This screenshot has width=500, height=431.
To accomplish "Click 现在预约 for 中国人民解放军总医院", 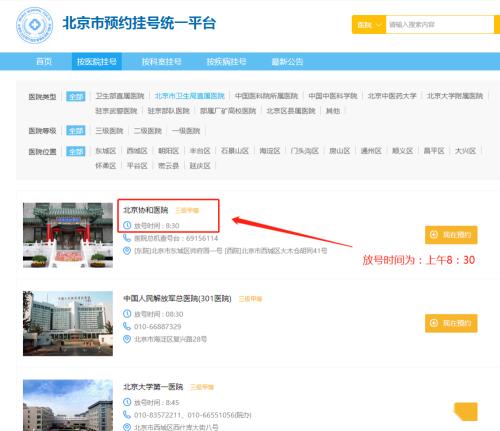I will 451,323.
